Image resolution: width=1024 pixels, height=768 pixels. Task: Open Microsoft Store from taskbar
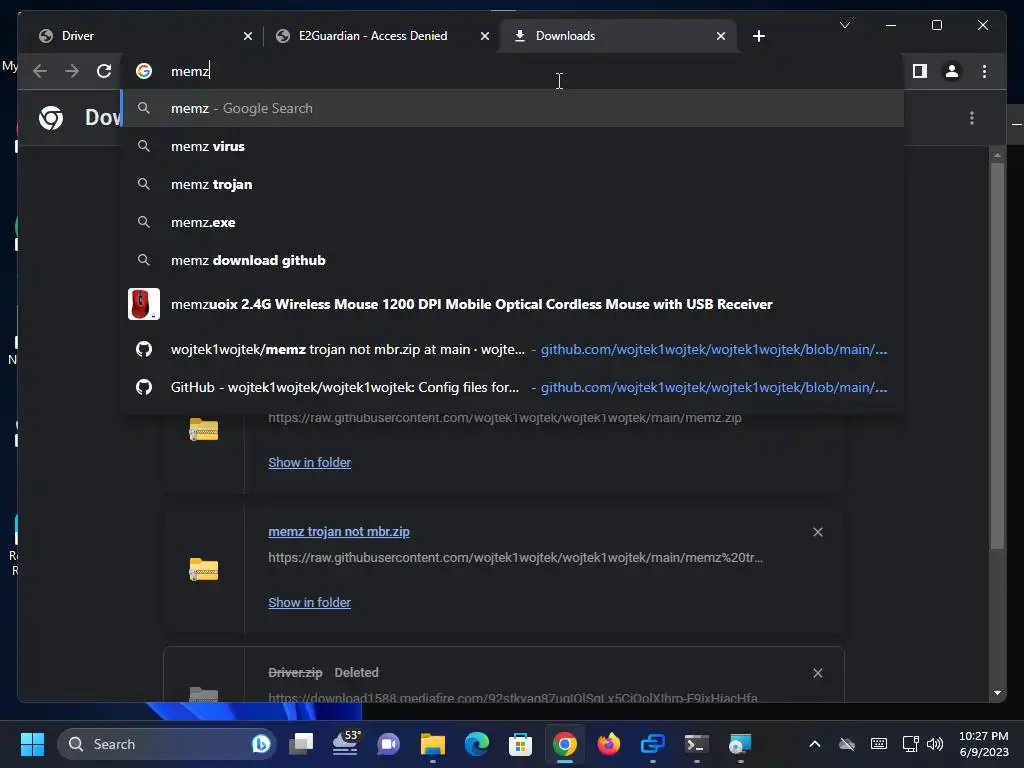[x=520, y=744]
